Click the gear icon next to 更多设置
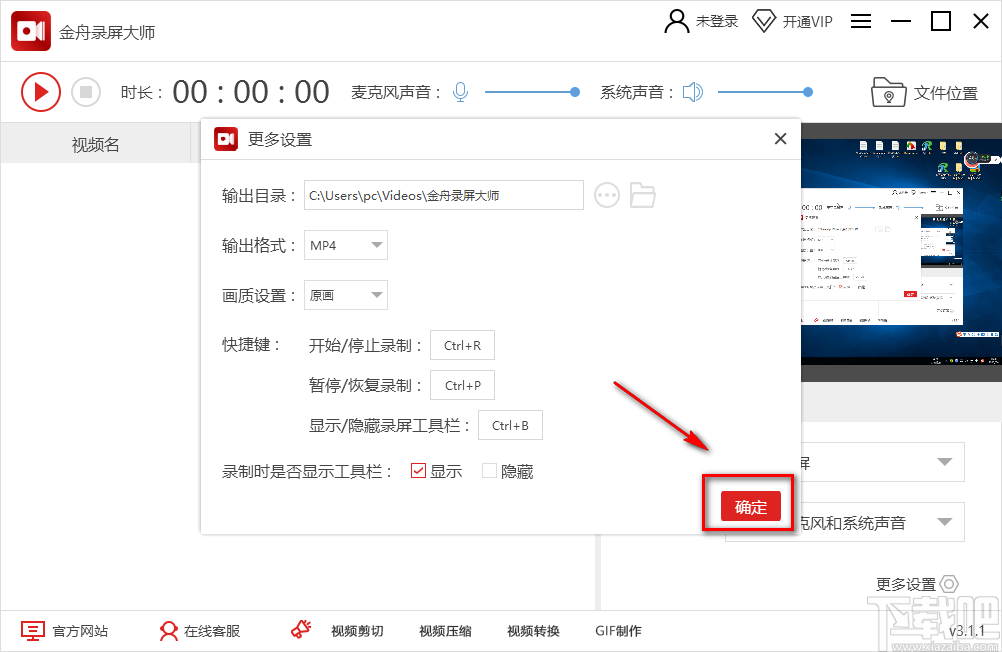This screenshot has width=1002, height=652. (x=950, y=584)
